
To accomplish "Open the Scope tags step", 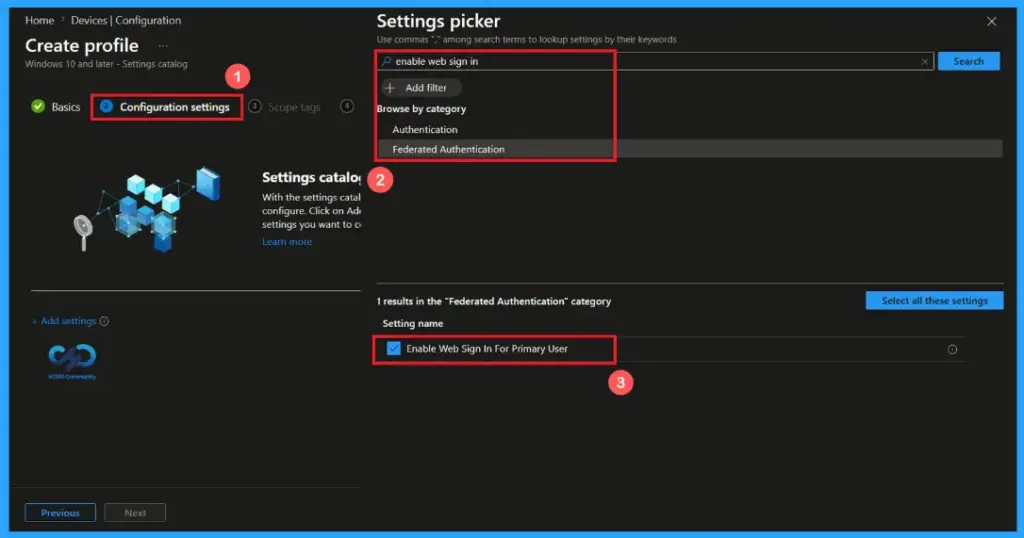I will click(285, 106).
